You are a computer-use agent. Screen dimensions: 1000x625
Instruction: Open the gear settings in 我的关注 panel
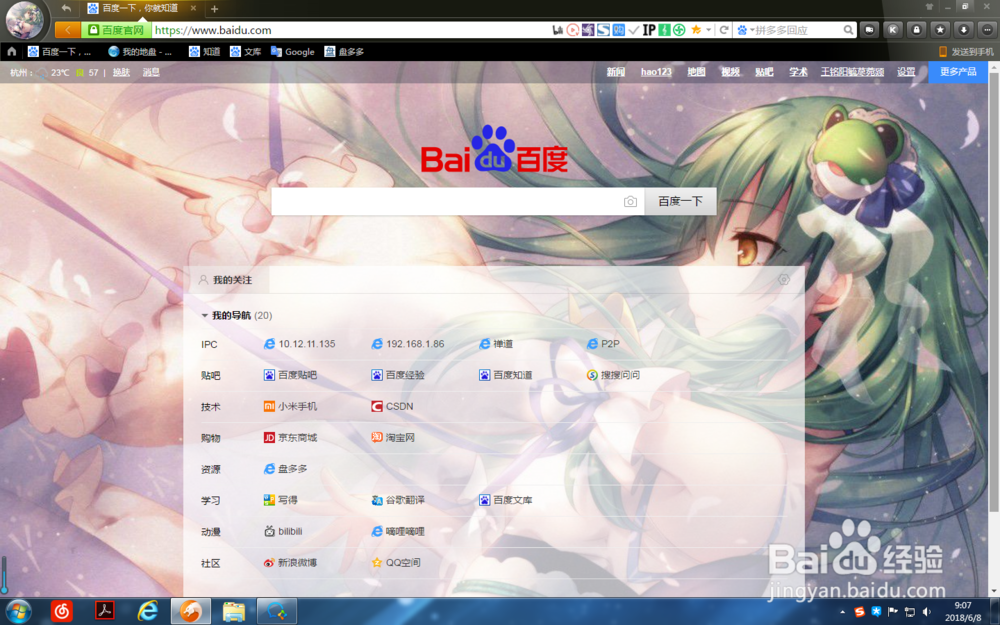[784, 279]
